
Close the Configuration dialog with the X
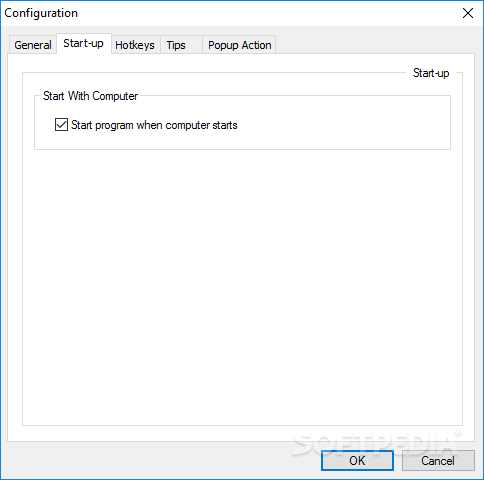tap(468, 13)
